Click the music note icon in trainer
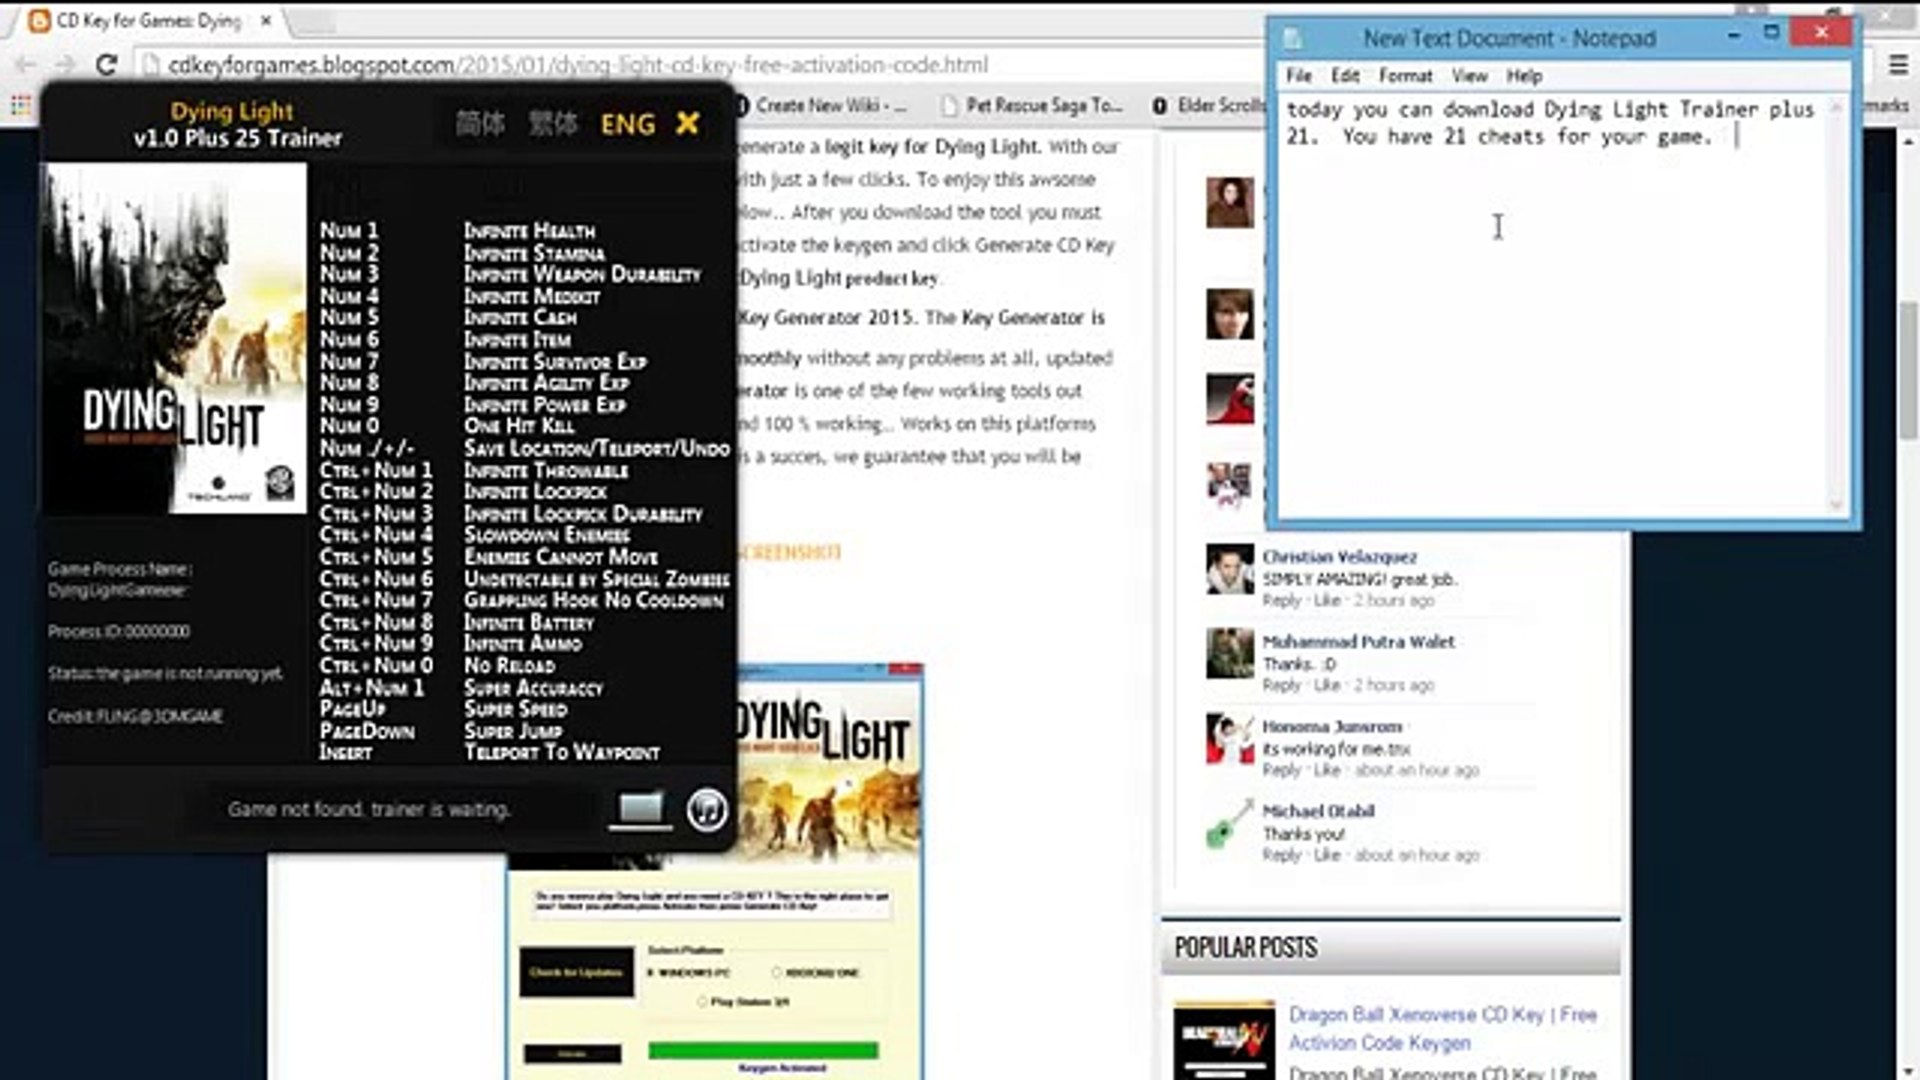The width and height of the screenshot is (1920, 1080). [x=707, y=810]
